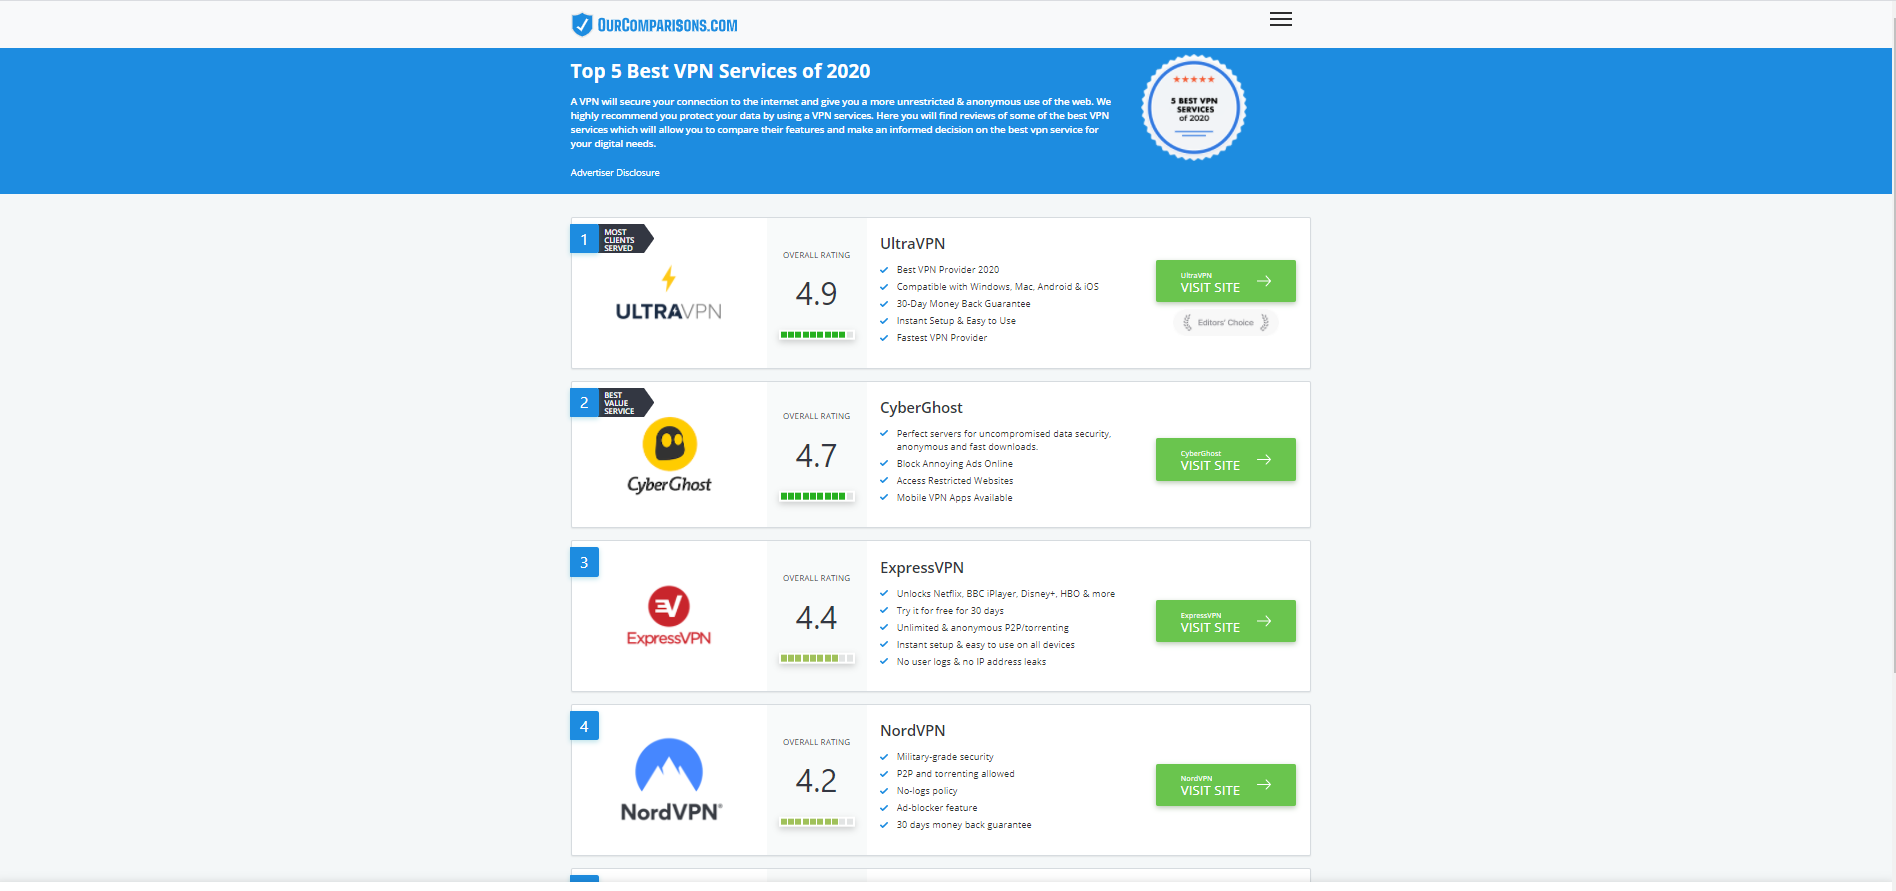Click the 4.4 overall rating score

(x=816, y=618)
